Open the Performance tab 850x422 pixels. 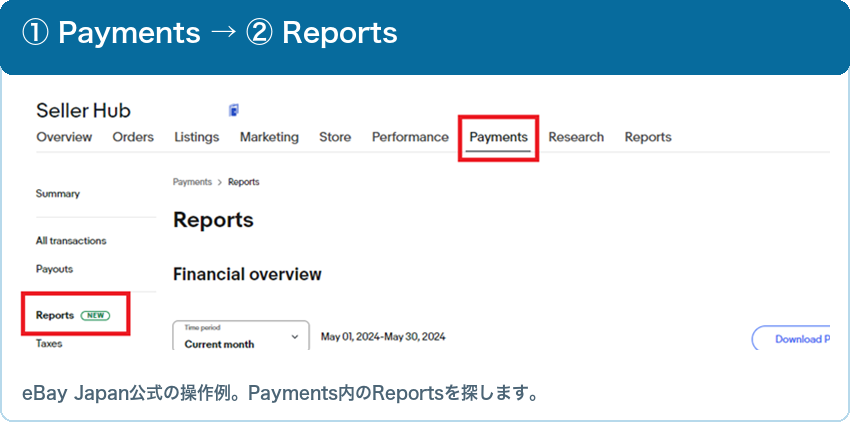click(x=410, y=137)
